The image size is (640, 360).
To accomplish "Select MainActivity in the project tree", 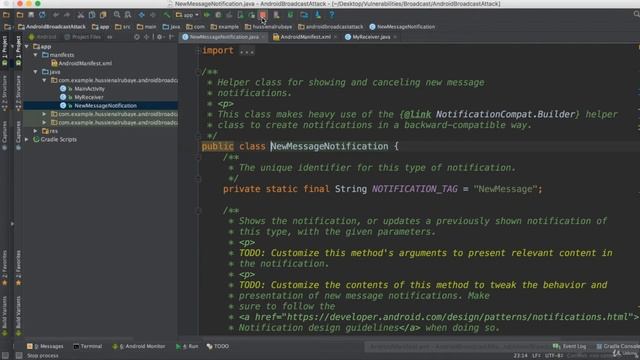I will pyautogui.click(x=82, y=89).
